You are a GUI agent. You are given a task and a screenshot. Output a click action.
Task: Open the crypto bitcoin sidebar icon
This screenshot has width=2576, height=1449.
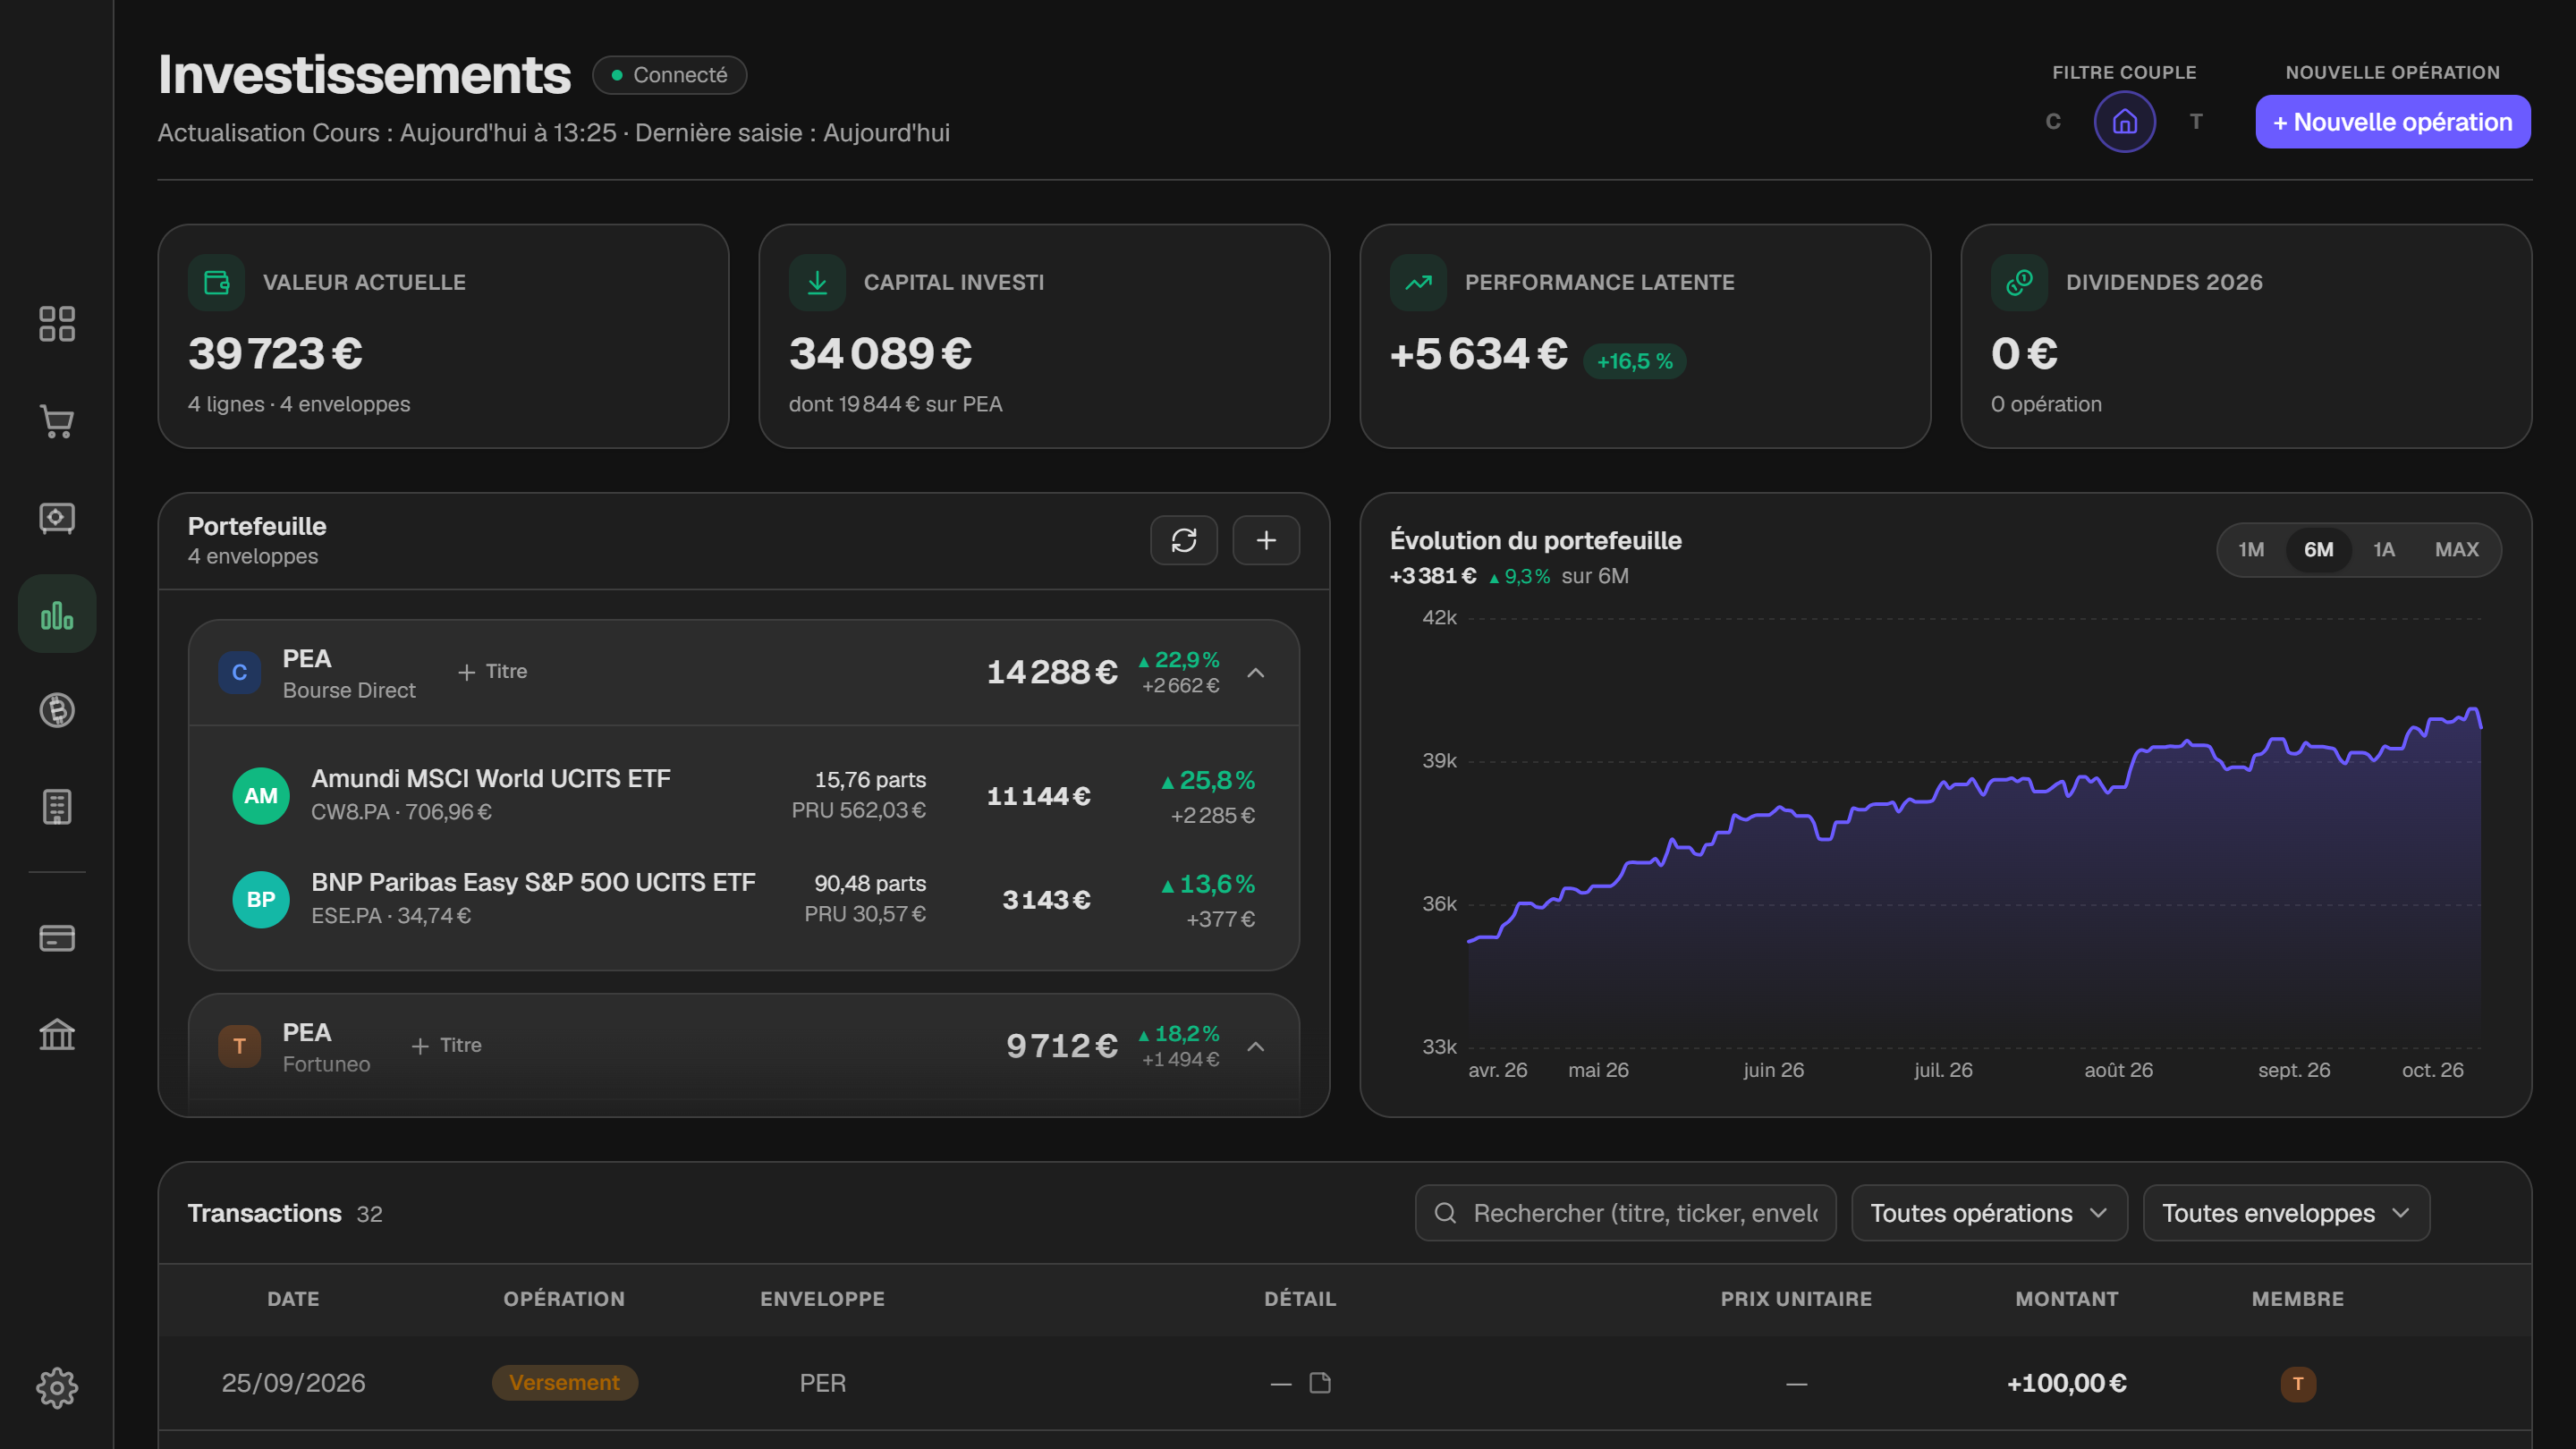click(57, 710)
